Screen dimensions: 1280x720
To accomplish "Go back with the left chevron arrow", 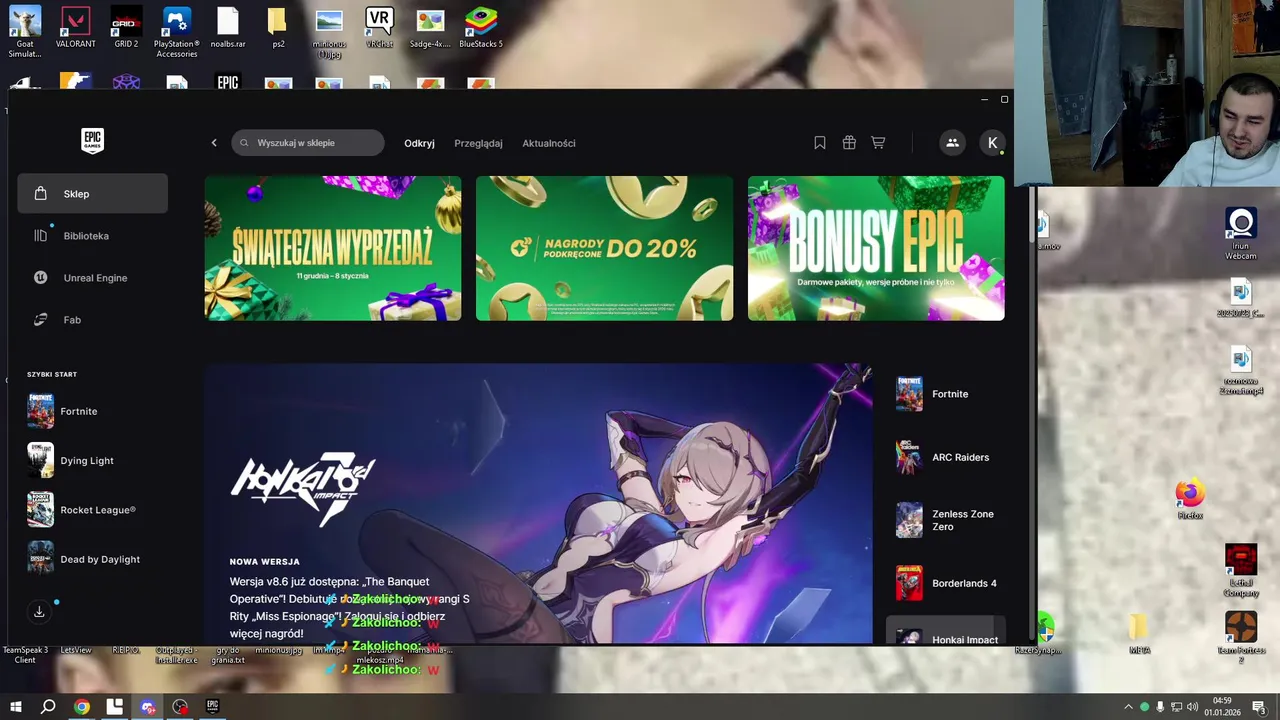I will [x=214, y=143].
